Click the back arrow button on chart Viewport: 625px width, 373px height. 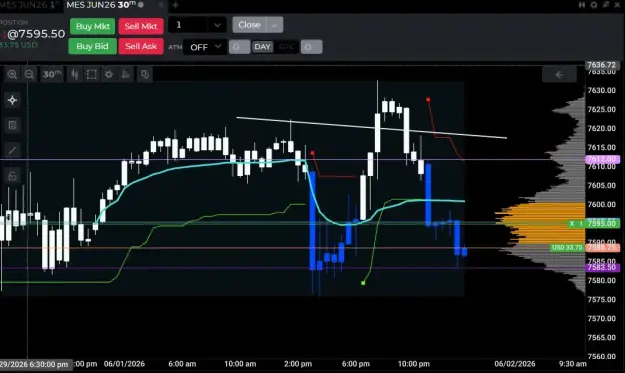[559, 75]
